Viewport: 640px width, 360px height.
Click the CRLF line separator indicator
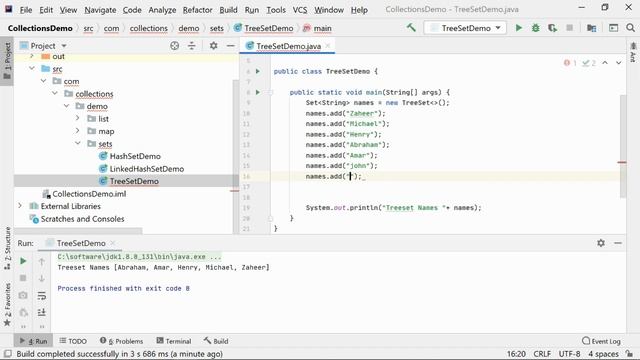(x=542, y=354)
